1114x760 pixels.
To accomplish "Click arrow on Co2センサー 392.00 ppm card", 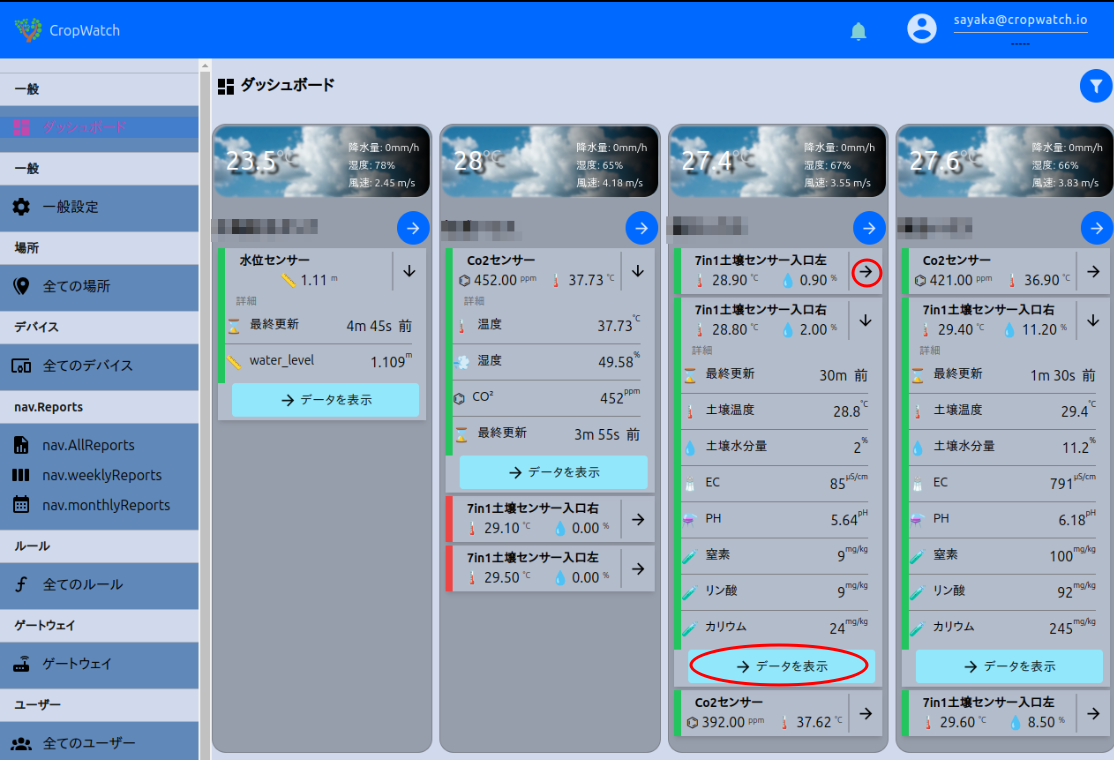I will [x=866, y=713].
